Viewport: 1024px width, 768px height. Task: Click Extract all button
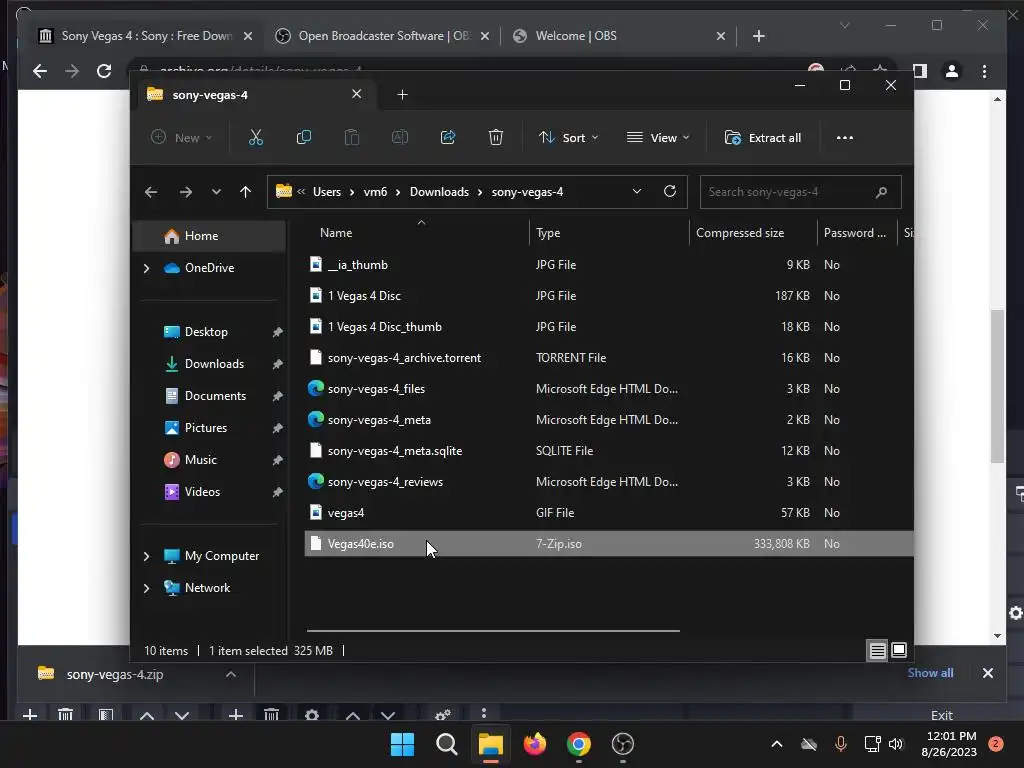(x=763, y=138)
